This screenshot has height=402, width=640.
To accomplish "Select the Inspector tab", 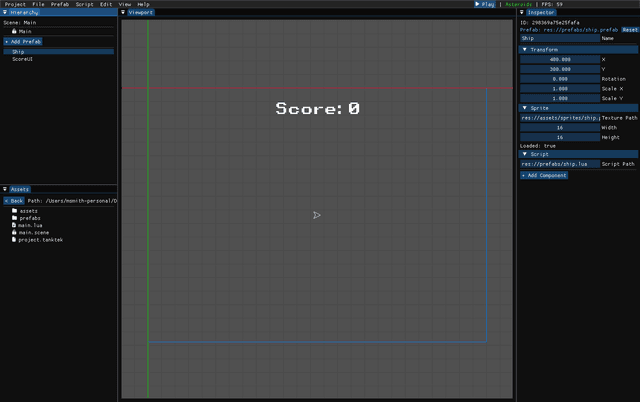I will pyautogui.click(x=541, y=13).
